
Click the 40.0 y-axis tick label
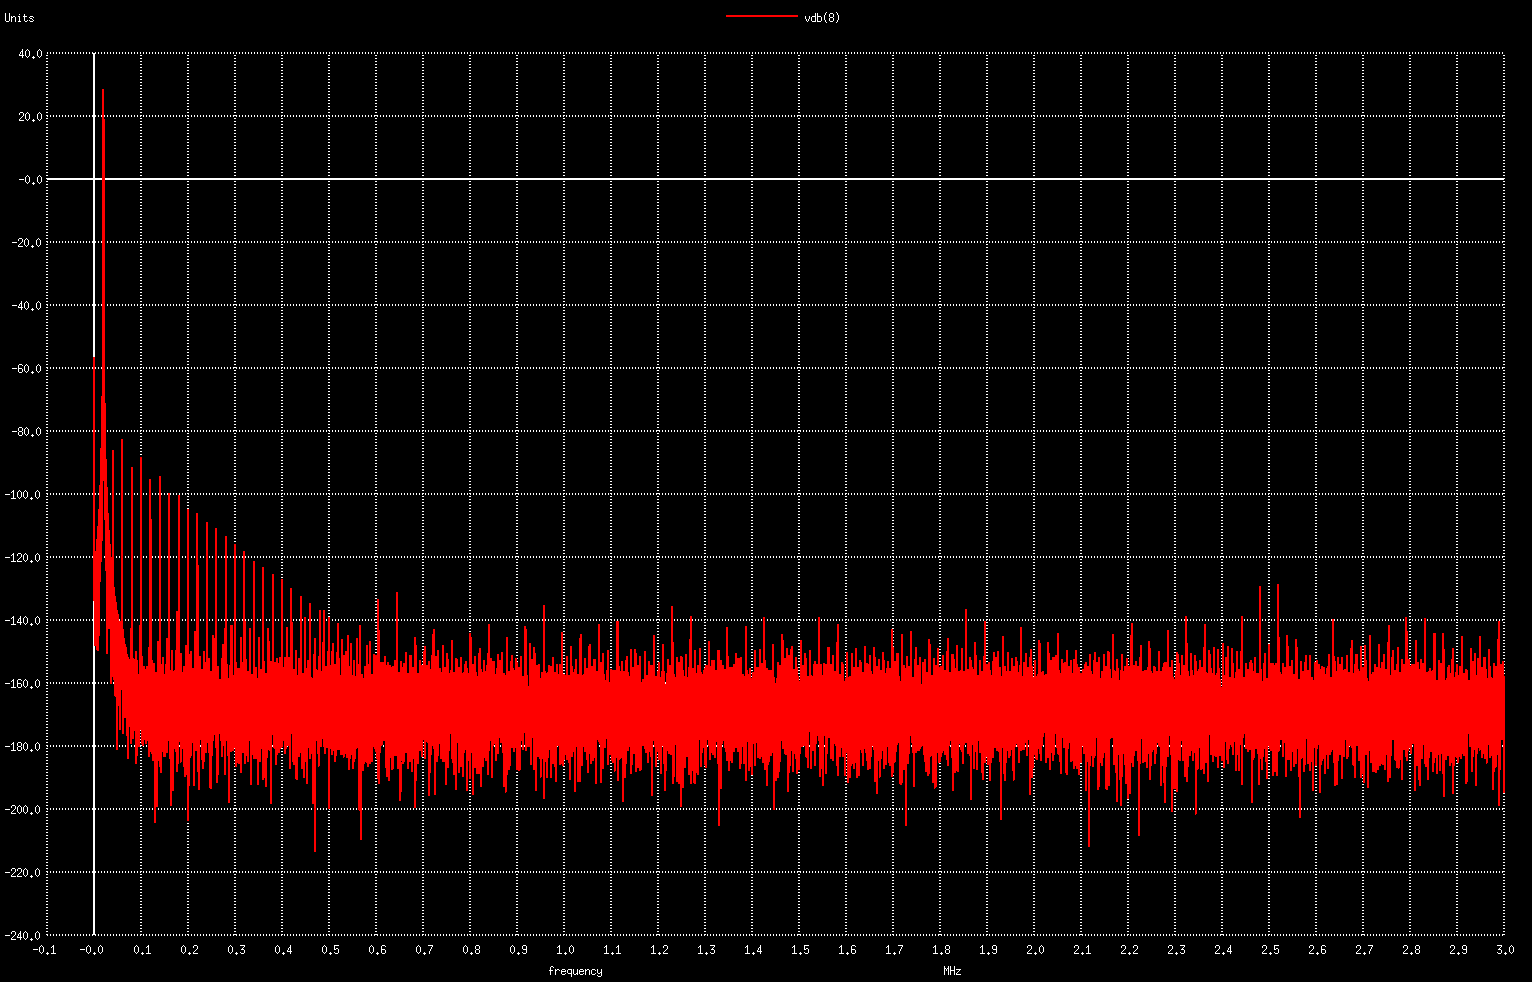click(31, 55)
